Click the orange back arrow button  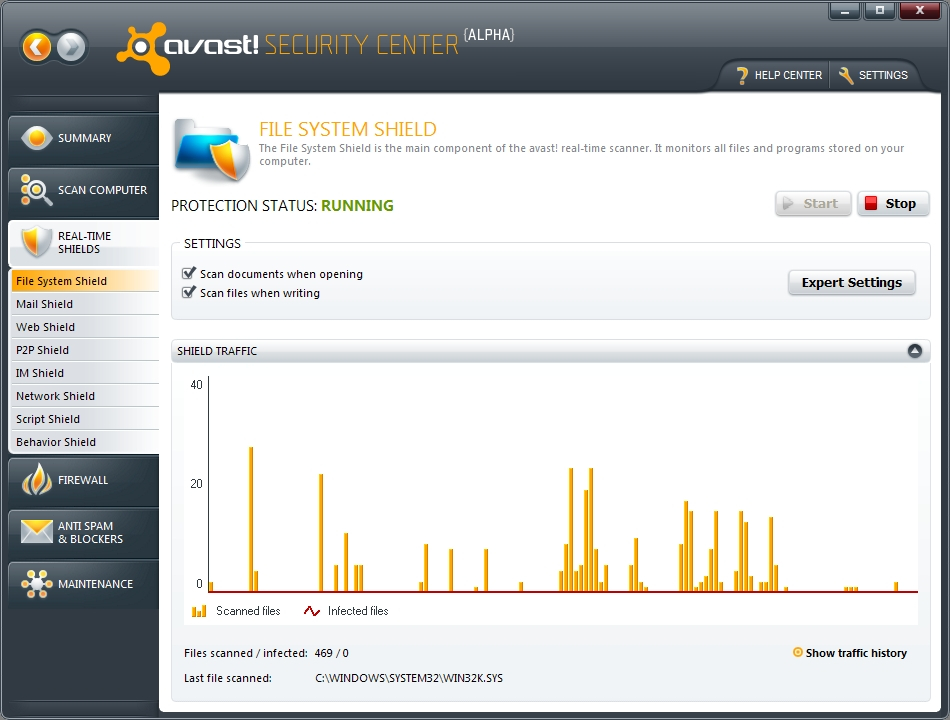(37, 46)
